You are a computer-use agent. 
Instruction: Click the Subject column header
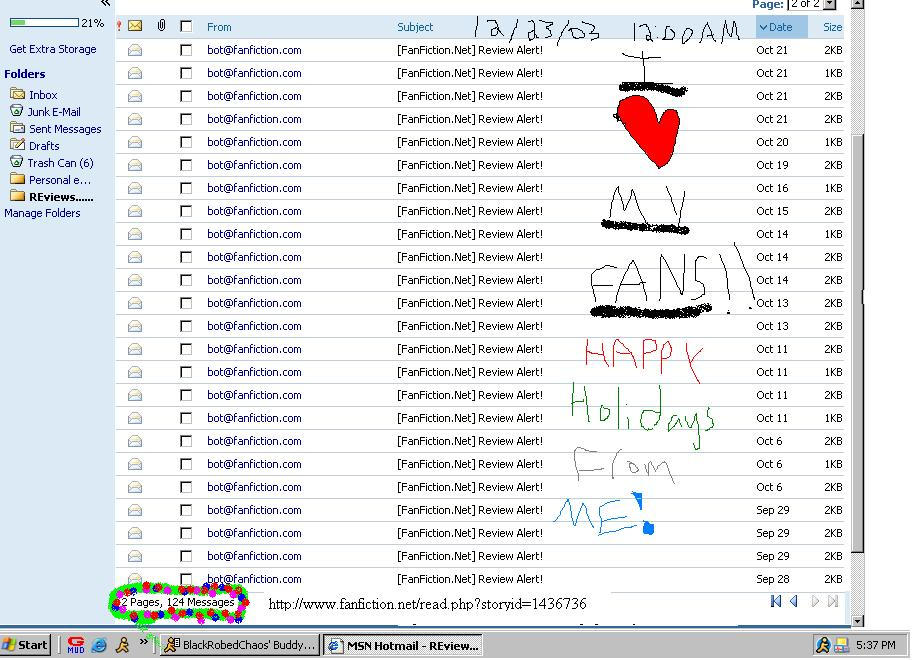(x=415, y=27)
